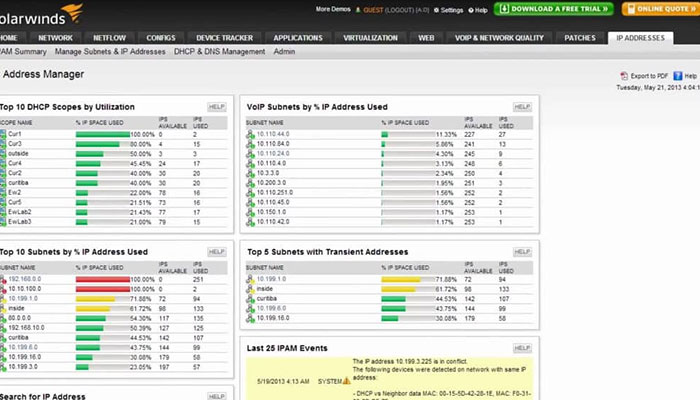Click the More Demos link
The image size is (700, 400).
pos(333,9)
